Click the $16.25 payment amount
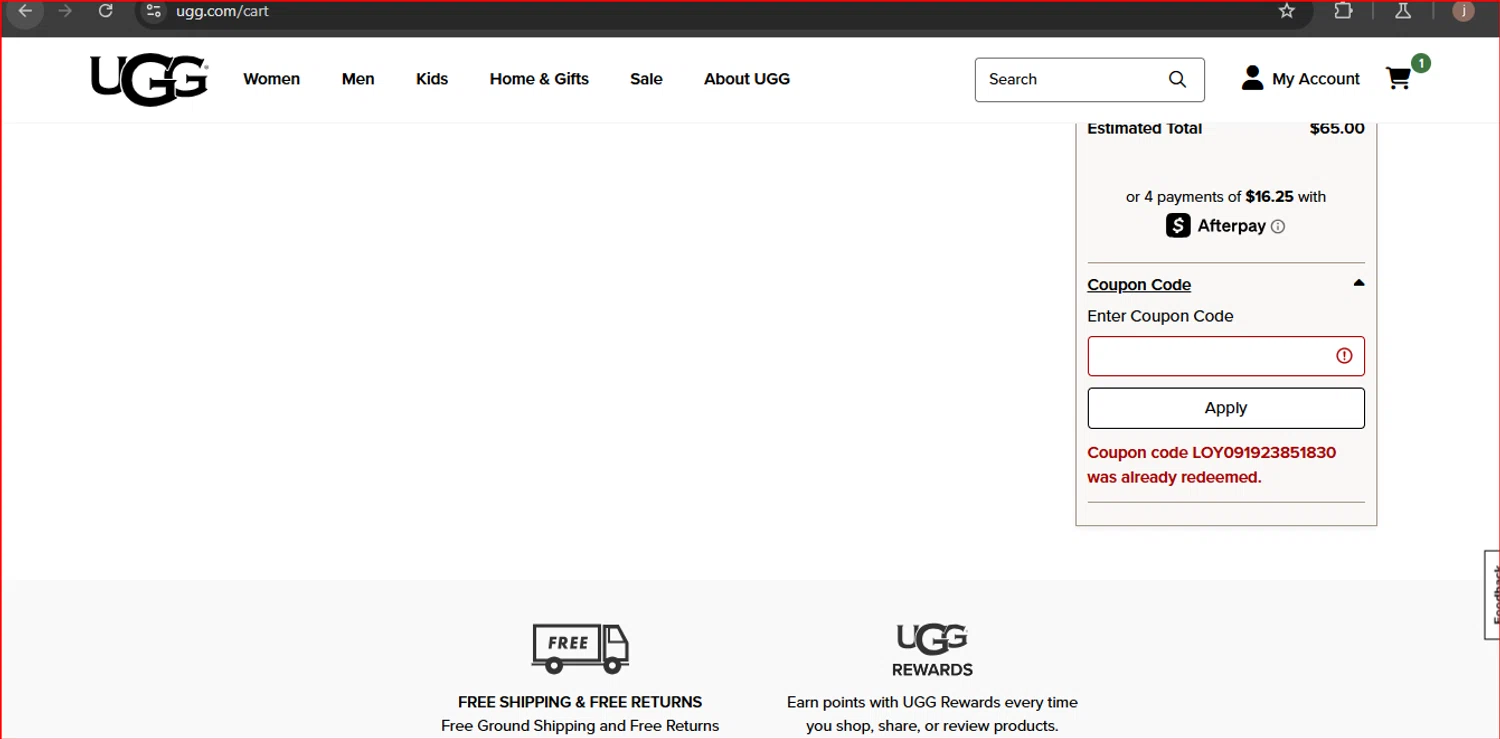The width and height of the screenshot is (1500, 739). click(1269, 197)
